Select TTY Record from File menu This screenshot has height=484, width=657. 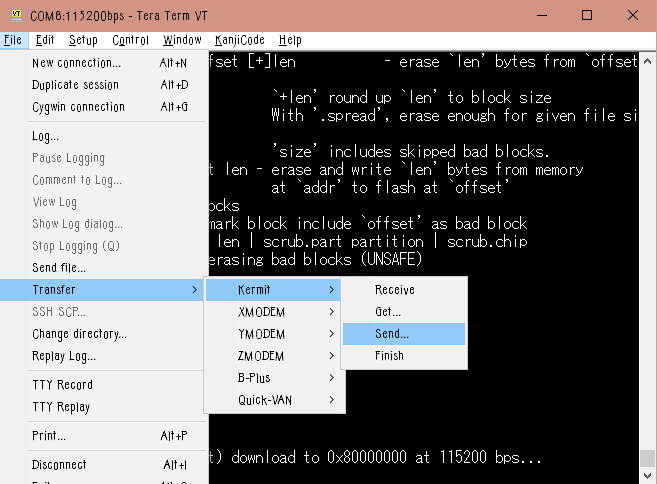pyautogui.click(x=62, y=385)
